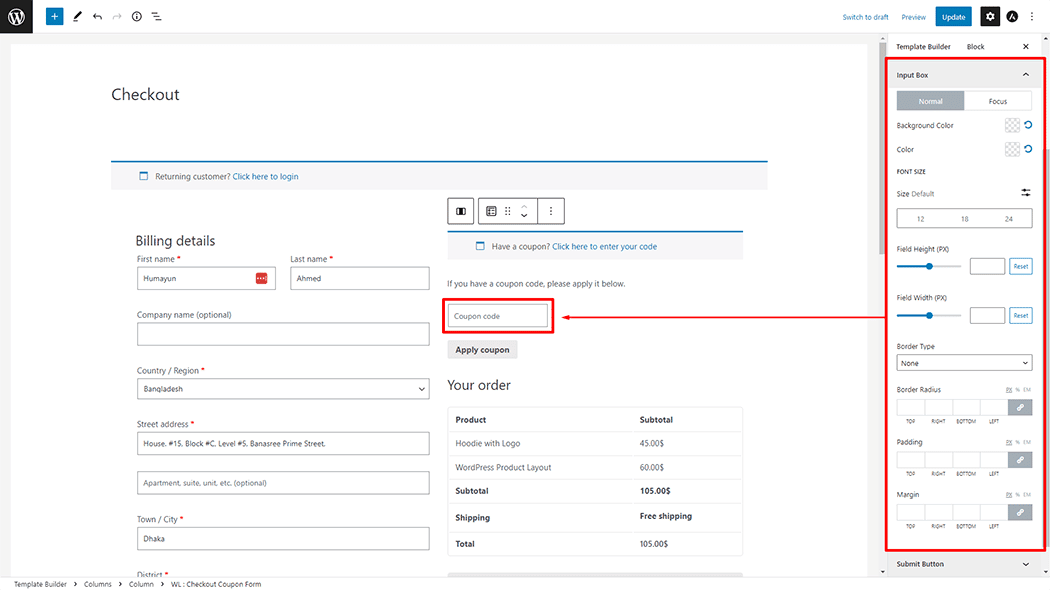Toggle linked sides for Padding
Image resolution: width=1050 pixels, height=590 pixels.
pos(1020,460)
